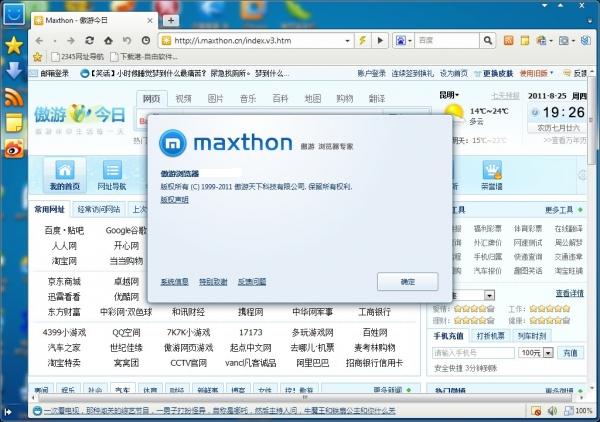The height and width of the screenshot is (422, 600).
Task: Open the 京东商城 site link
Action: coord(64,282)
